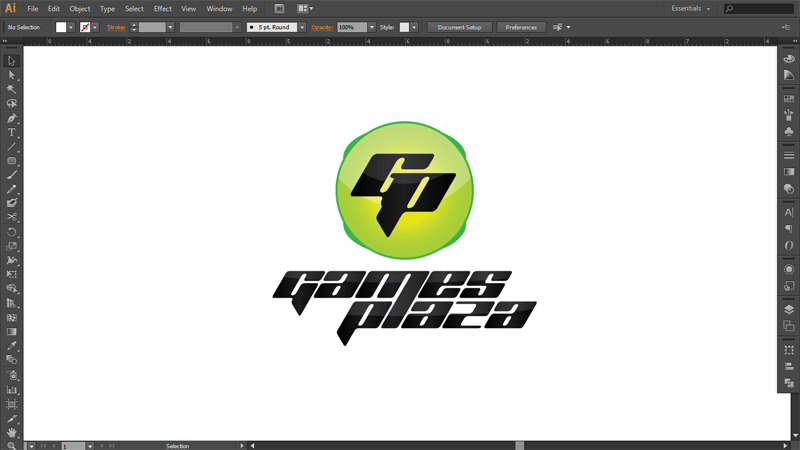Activate the Hand tool
800x450 pixels.
(x=12, y=433)
